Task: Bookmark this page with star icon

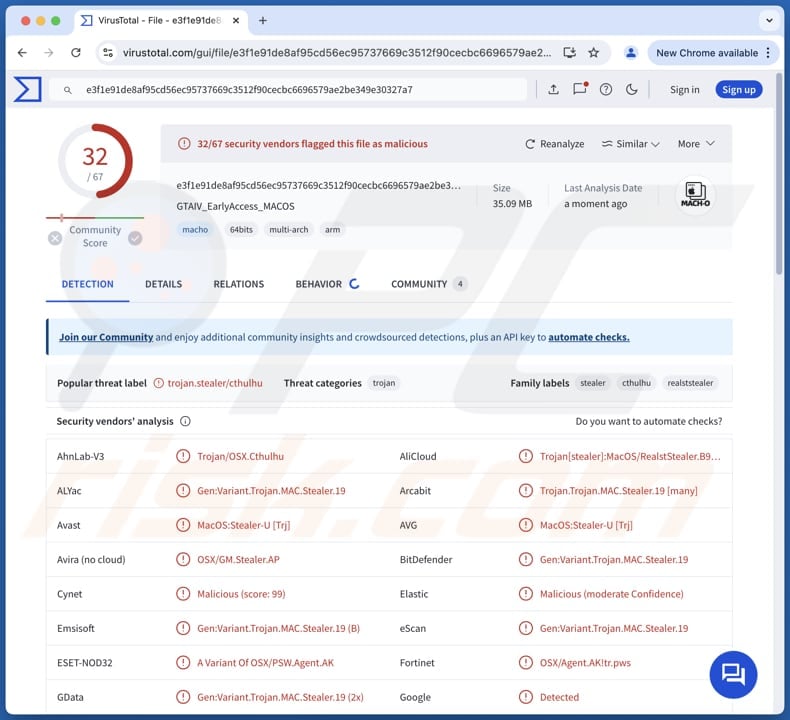Action: 593,53
